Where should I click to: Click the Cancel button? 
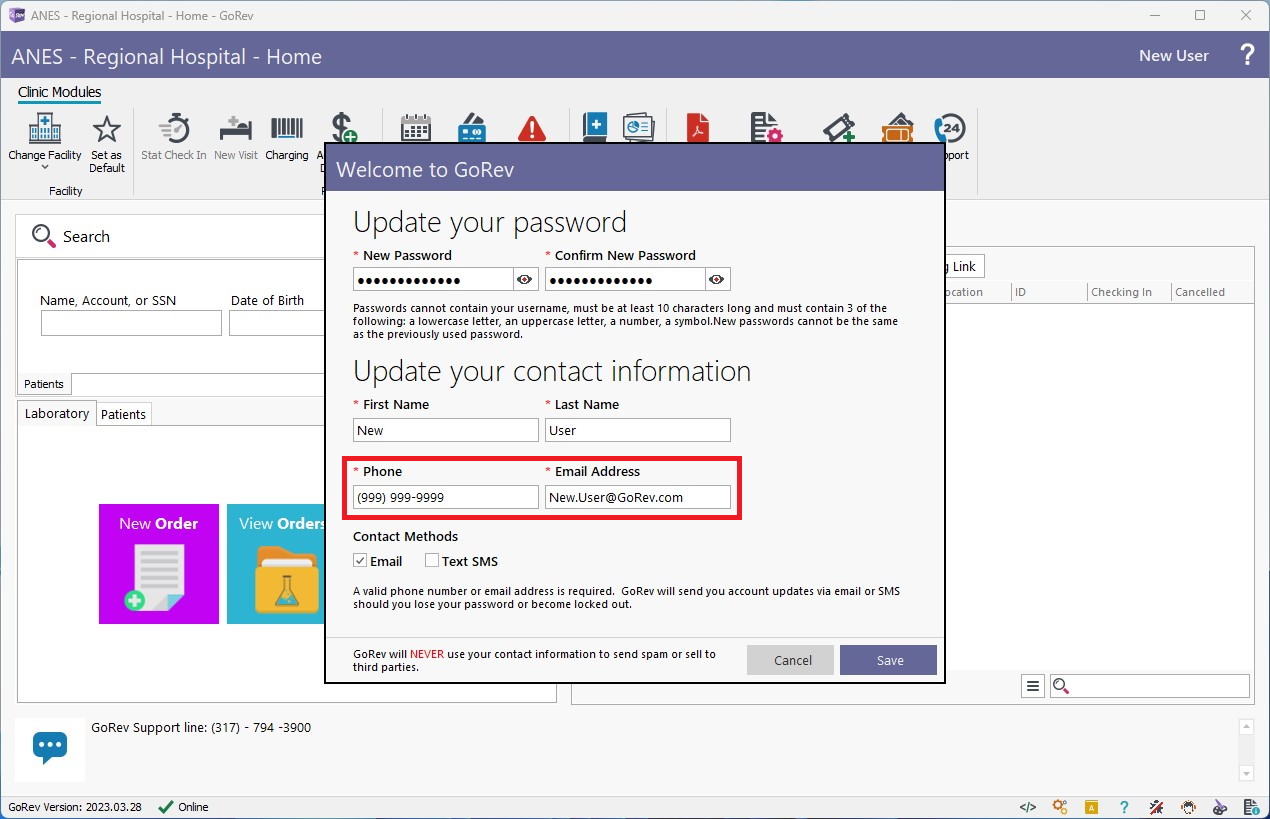(x=793, y=660)
